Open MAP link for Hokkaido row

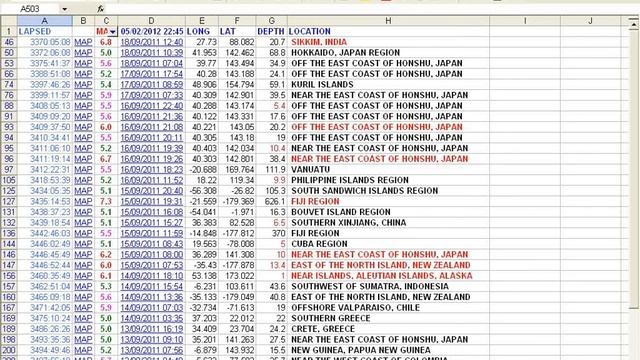pos(83,53)
